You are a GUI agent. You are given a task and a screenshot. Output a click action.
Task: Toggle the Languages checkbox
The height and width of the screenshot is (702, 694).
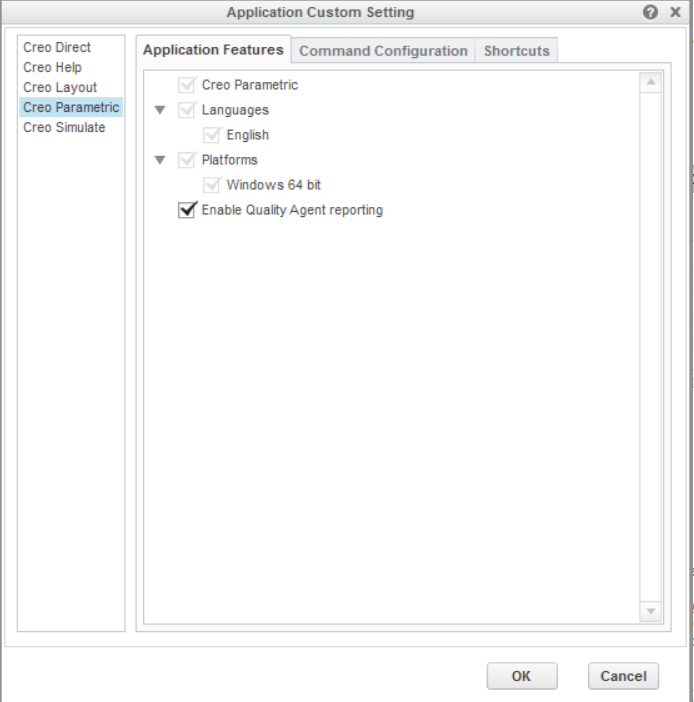(x=186, y=110)
